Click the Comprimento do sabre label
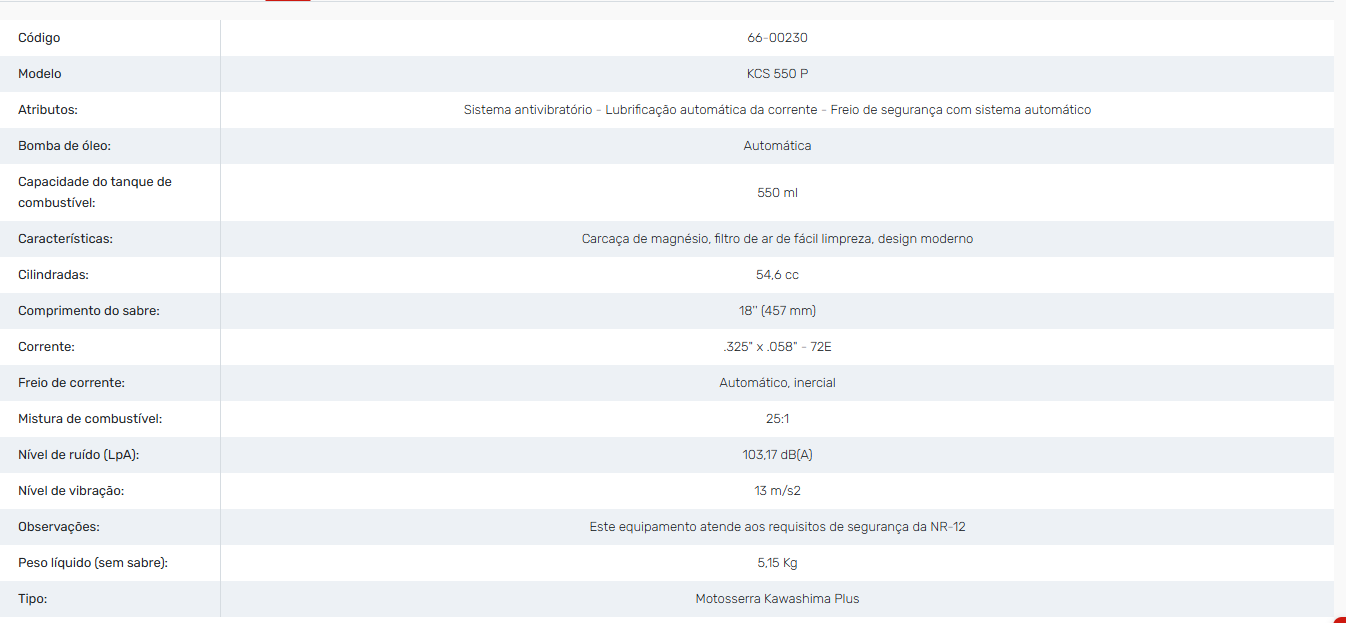This screenshot has height=623, width=1346. pos(89,311)
